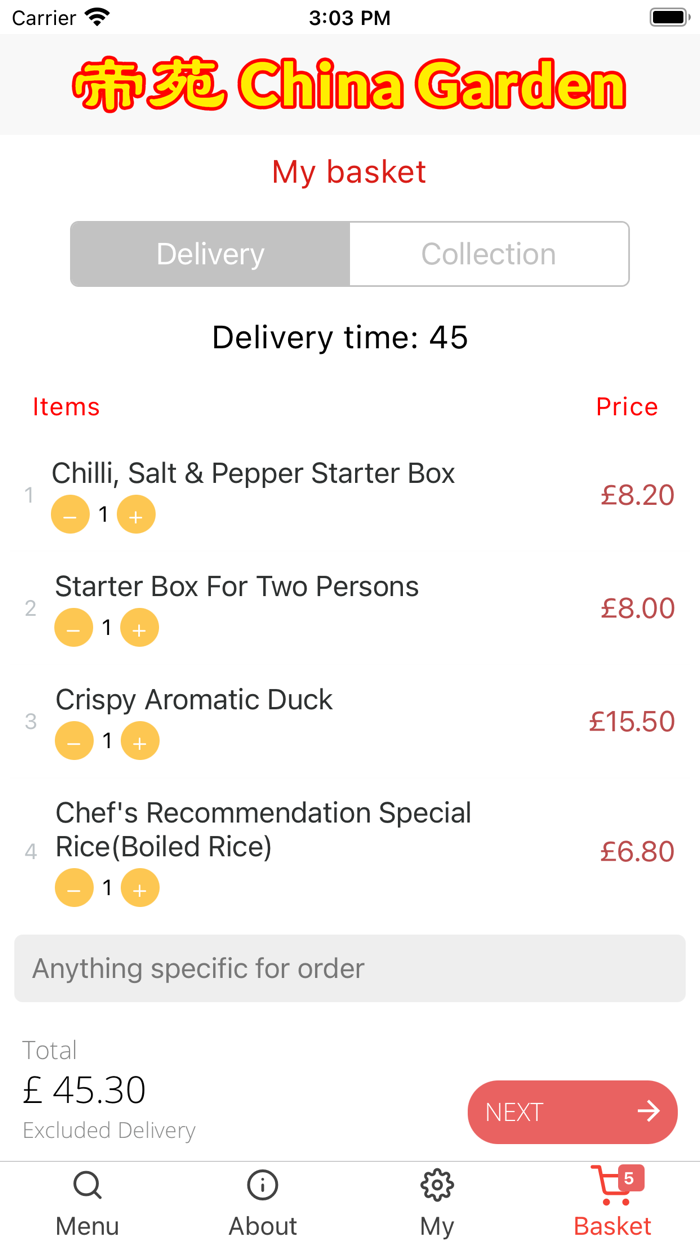Tap the £ 45.30 total amount
This screenshot has width=700, height=1244.
(85, 1090)
